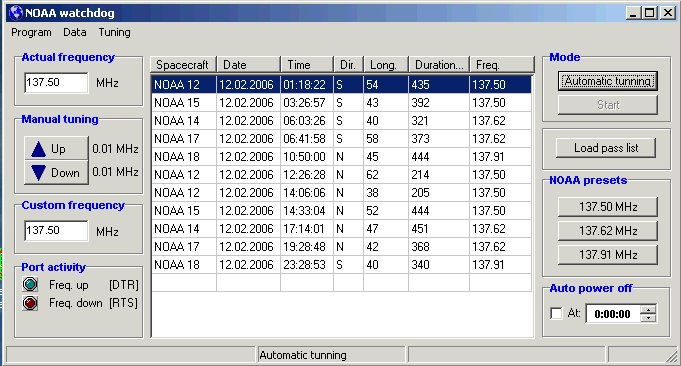
Task: Click the Up arrow tuning button
Action: [x=56, y=149]
